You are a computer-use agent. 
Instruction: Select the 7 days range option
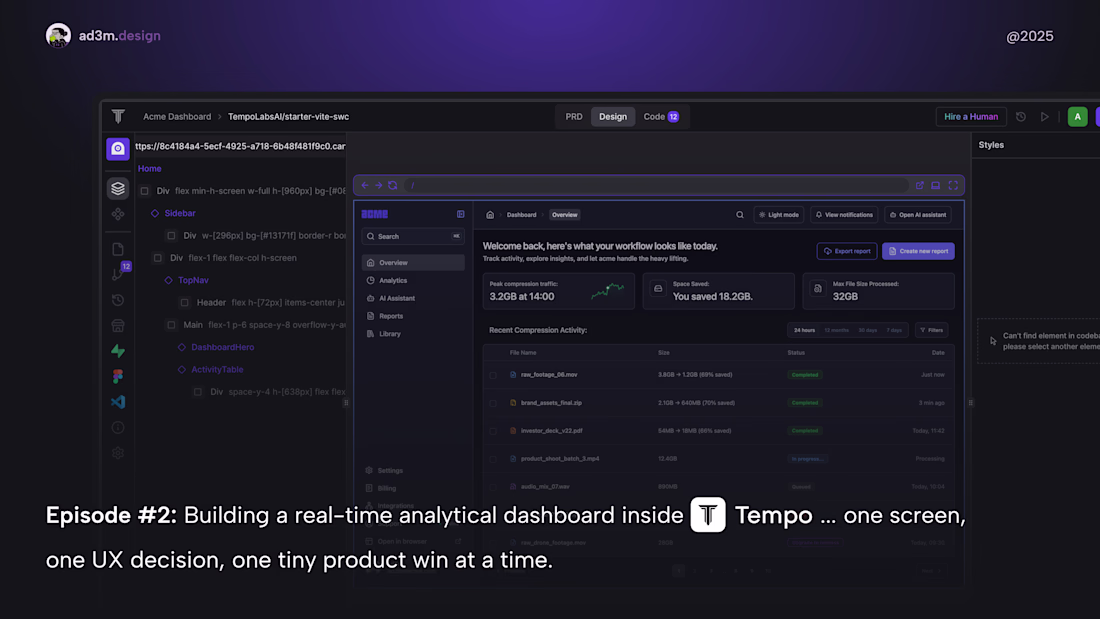[x=894, y=330]
